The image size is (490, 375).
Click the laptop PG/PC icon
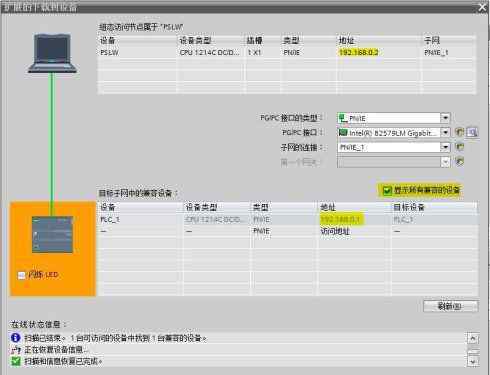point(52,53)
